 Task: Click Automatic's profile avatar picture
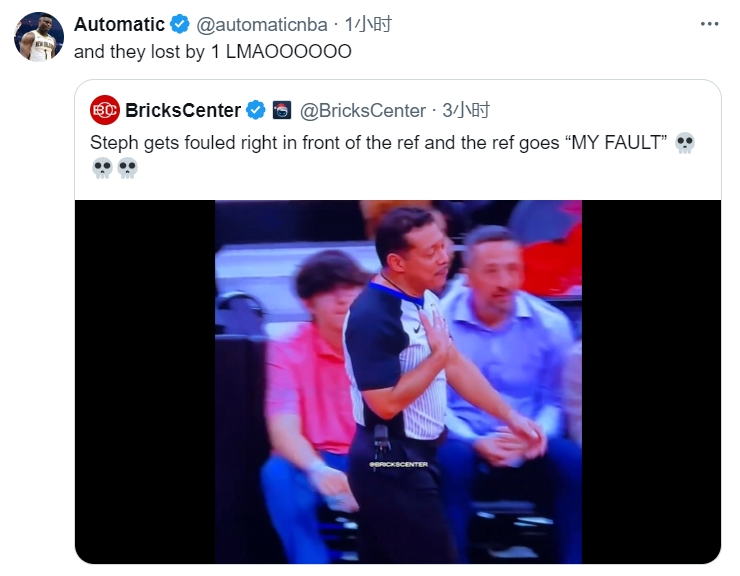tap(39, 37)
